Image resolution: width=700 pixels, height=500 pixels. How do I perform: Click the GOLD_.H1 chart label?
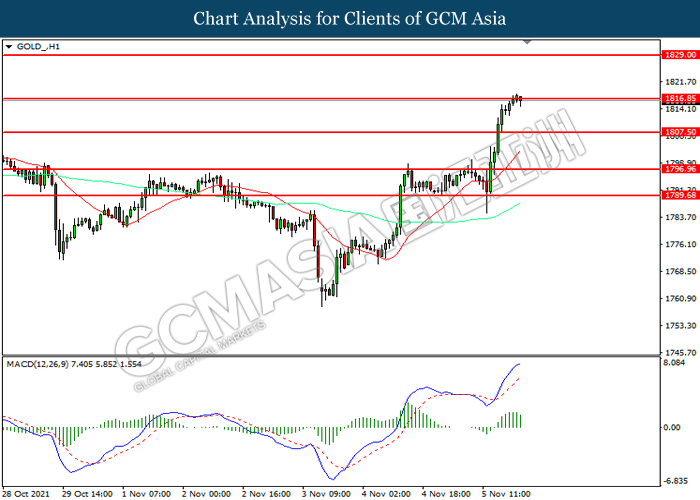coord(38,47)
